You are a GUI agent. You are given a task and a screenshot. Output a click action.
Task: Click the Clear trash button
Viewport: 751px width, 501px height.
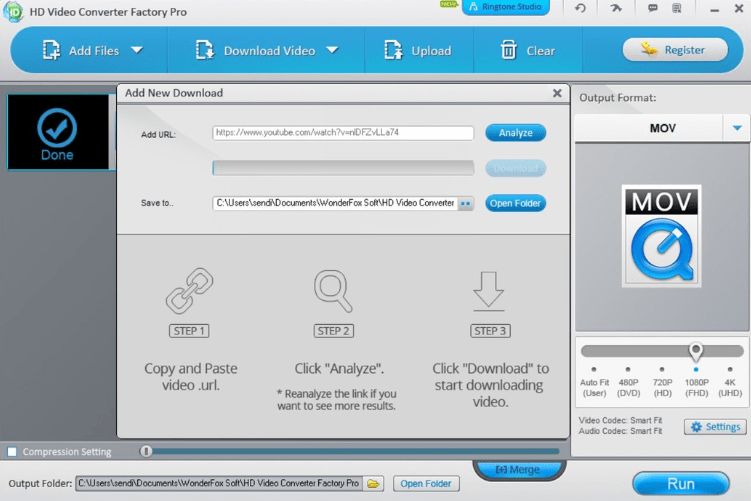point(527,51)
